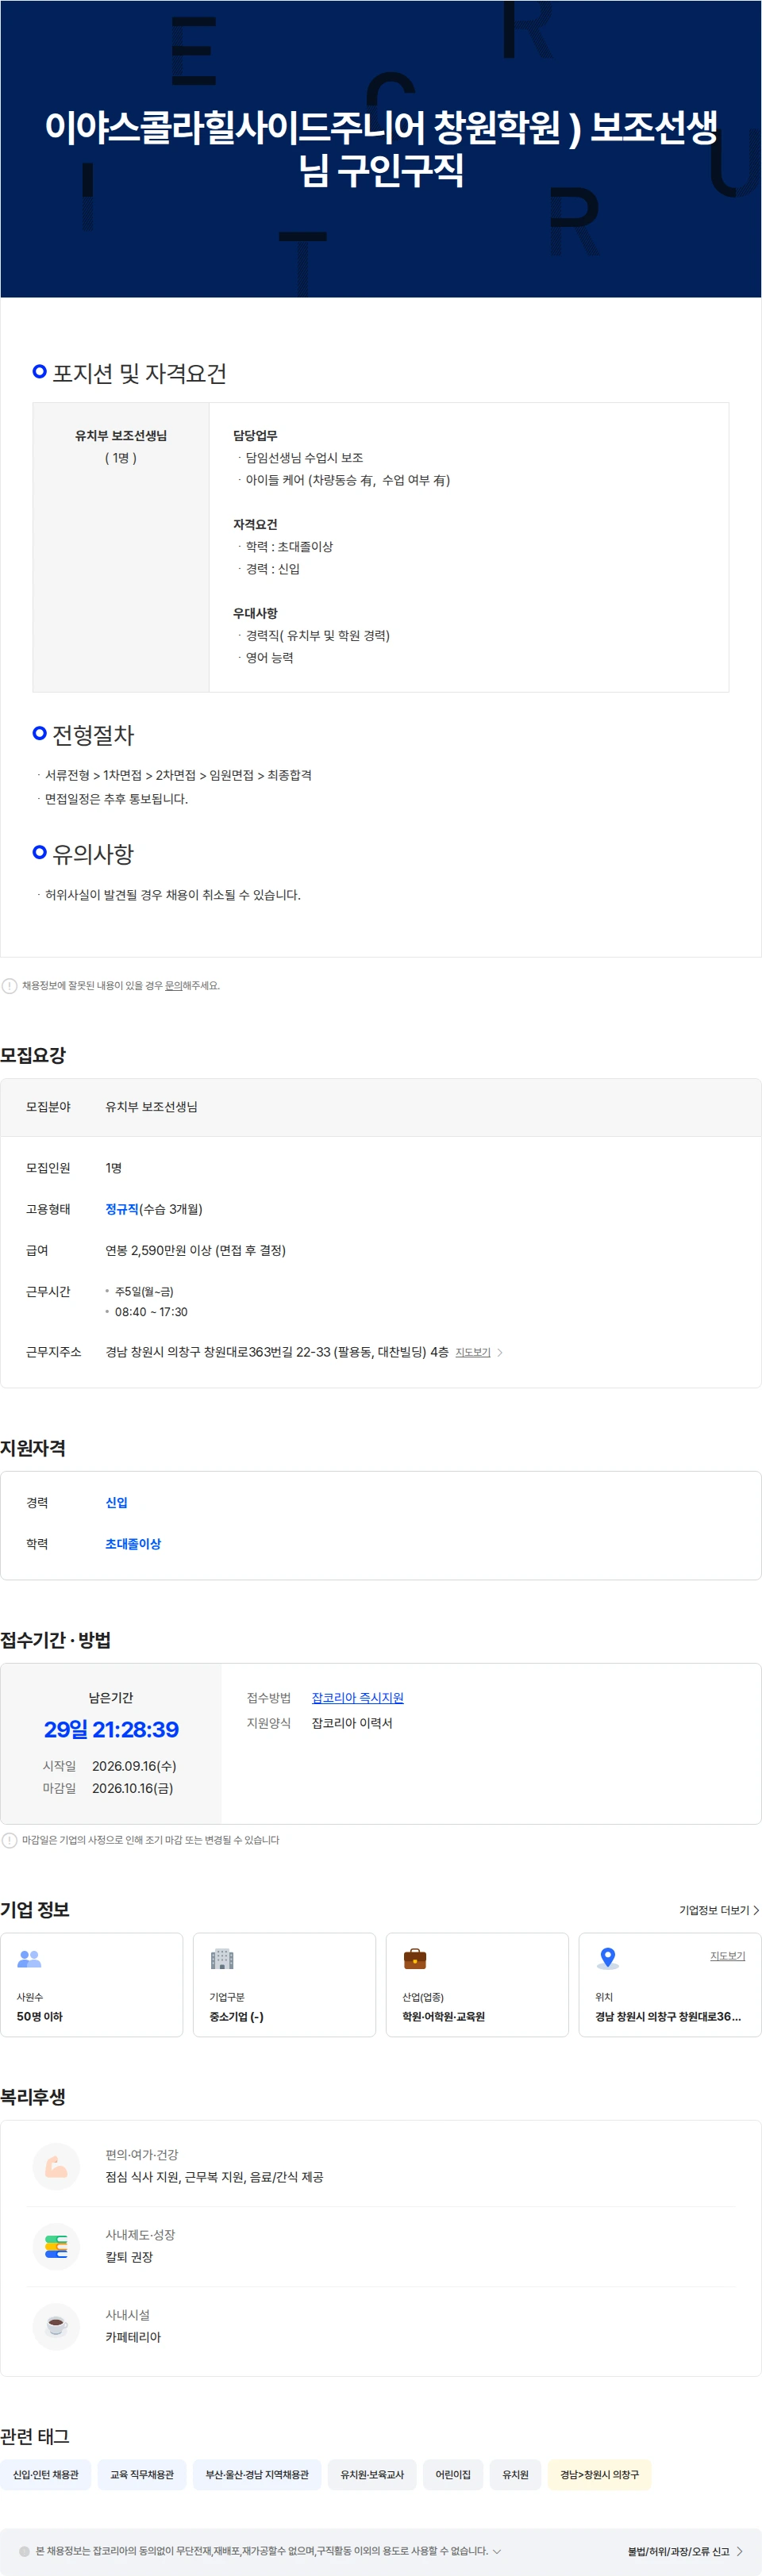Click the 주5일(월~금) schedule text
Image resolution: width=762 pixels, height=2576 pixels.
[144, 1292]
